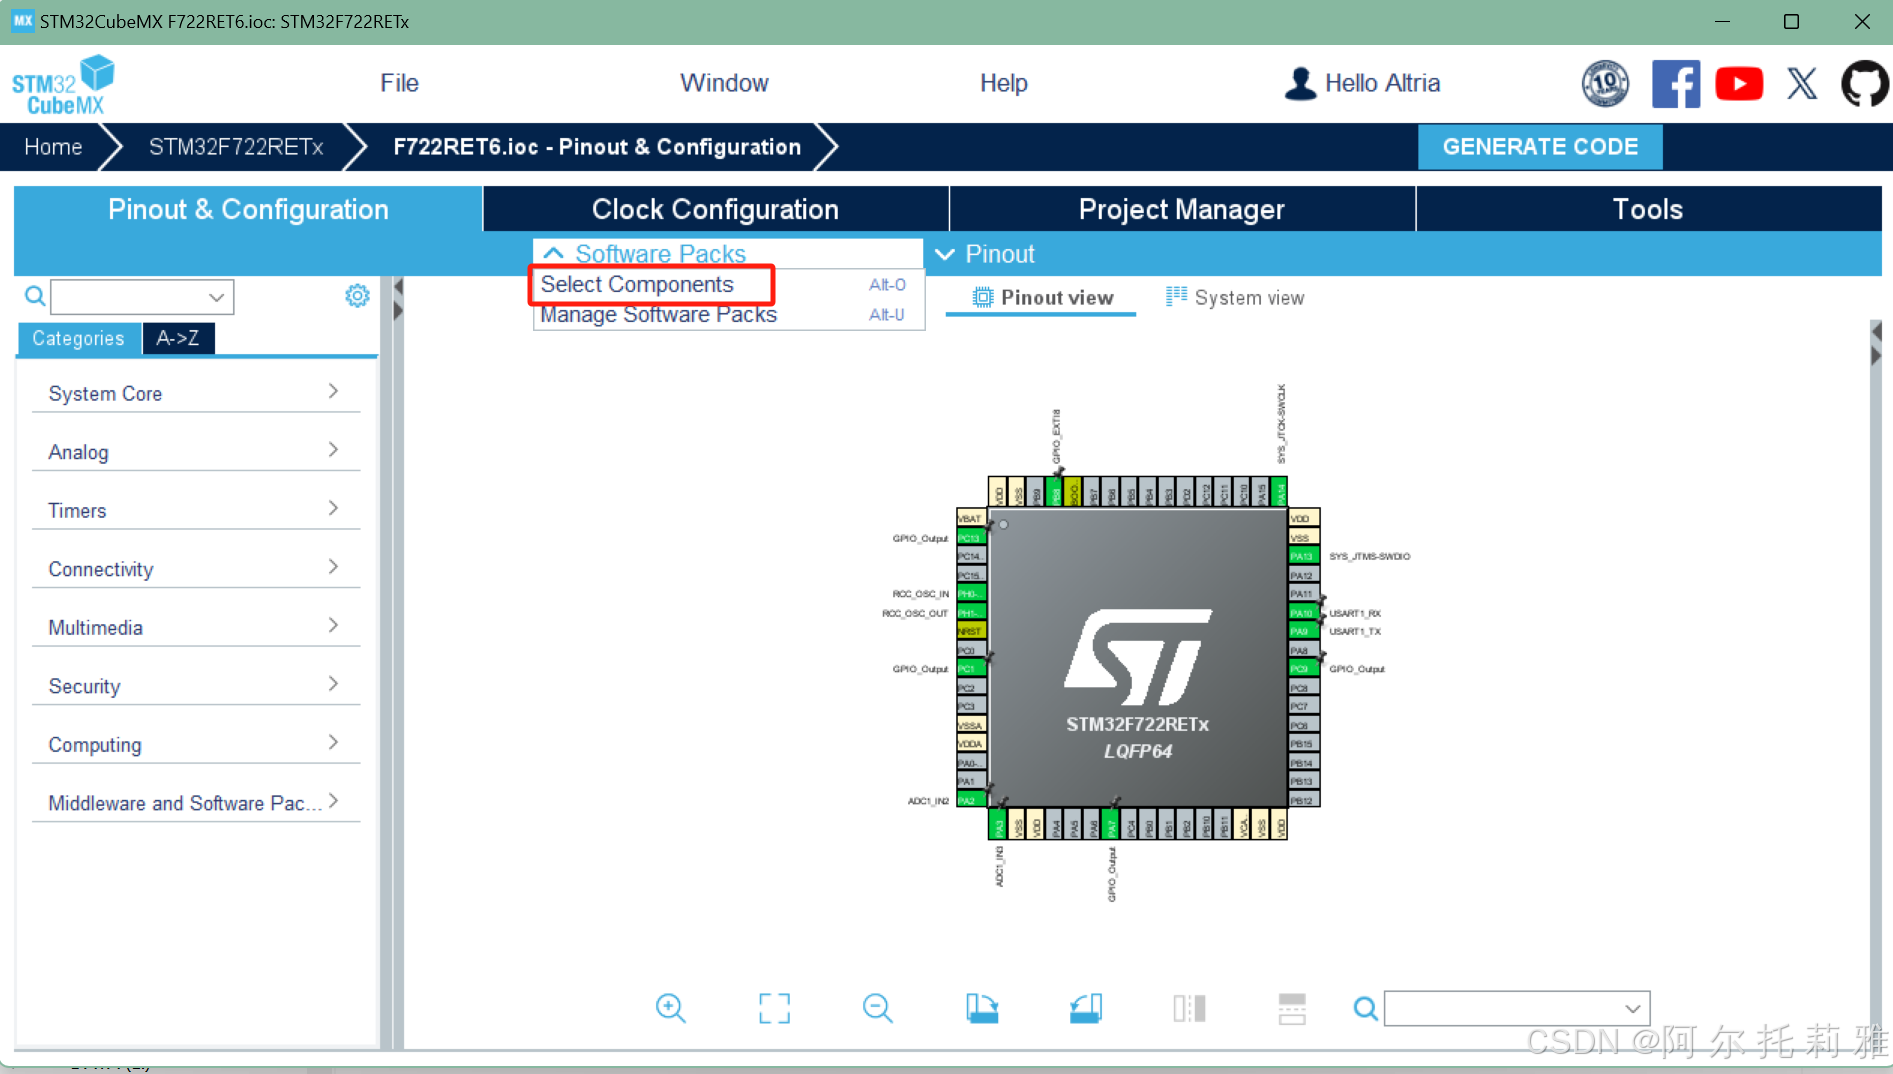Select green pin PA2 ADC1_IN2
This screenshot has width=1893, height=1074.
(x=971, y=800)
